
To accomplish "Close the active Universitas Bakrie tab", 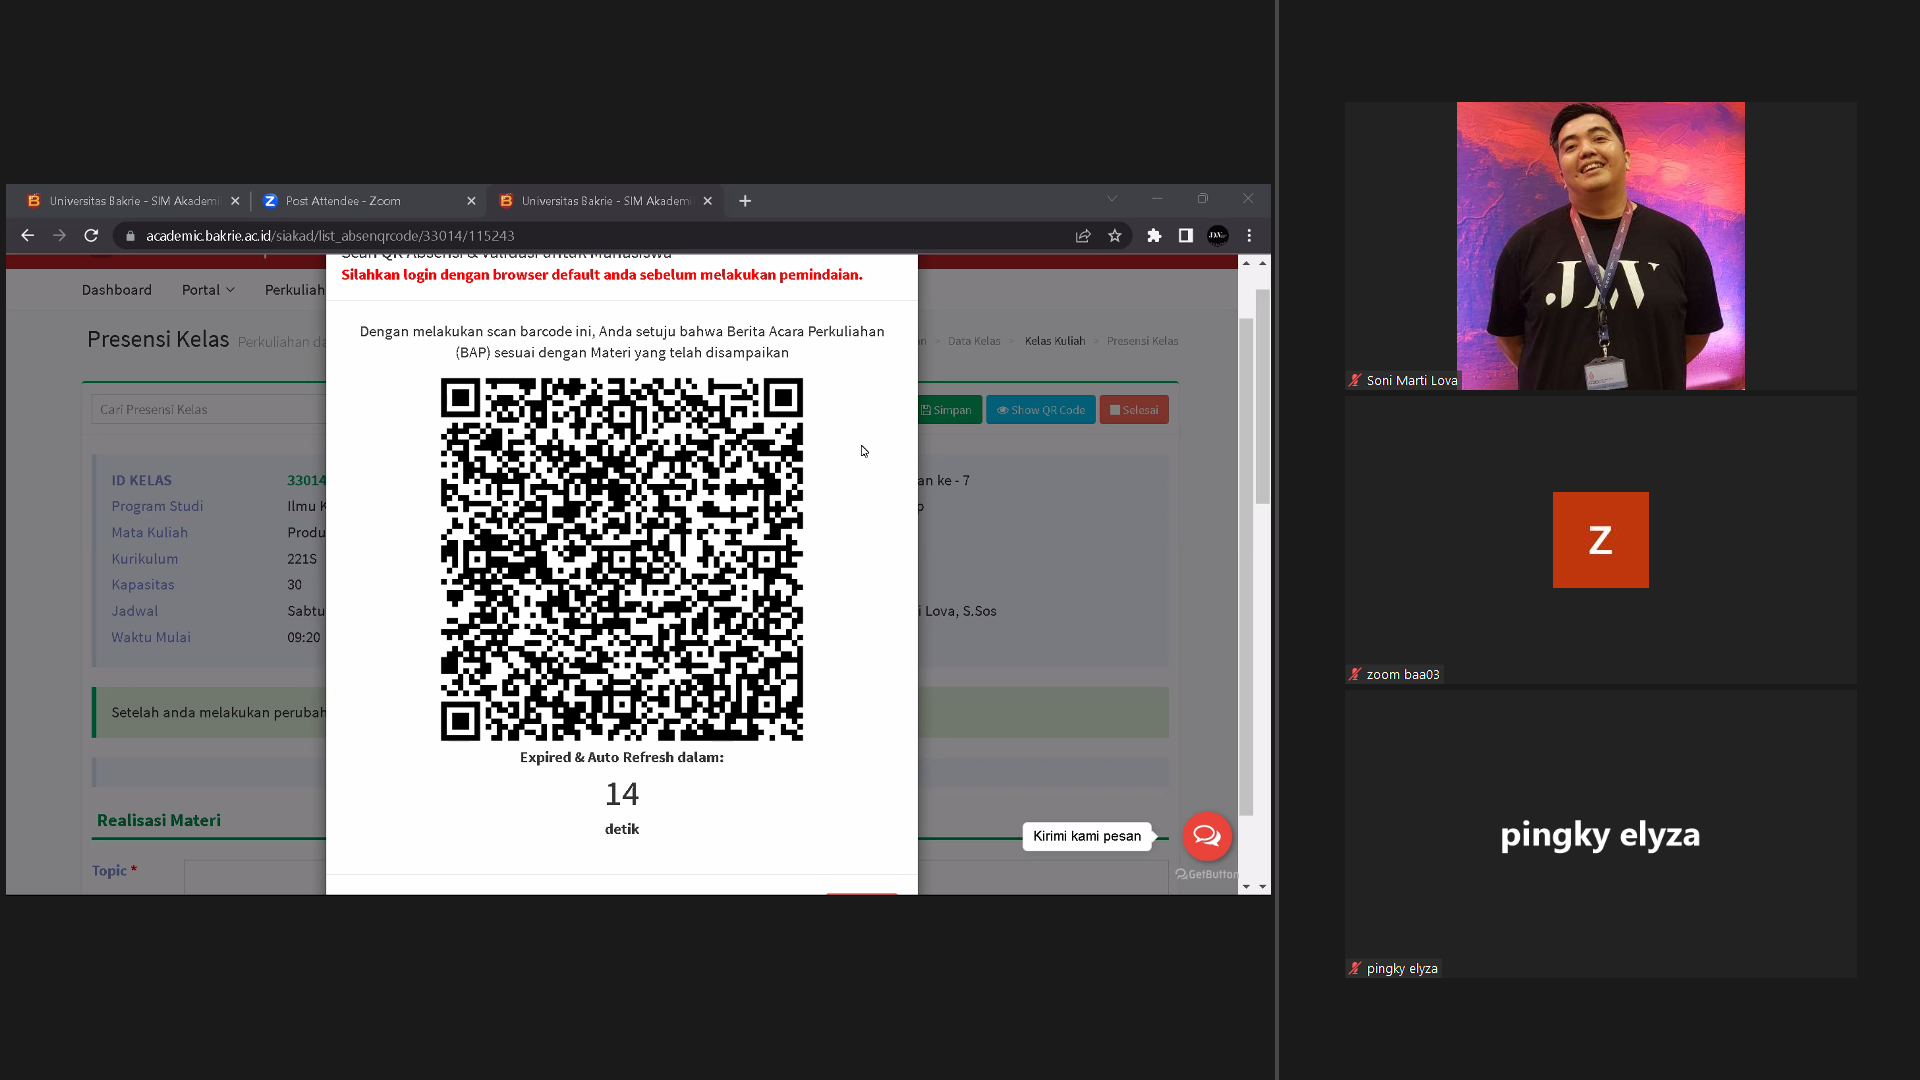I will (x=708, y=201).
